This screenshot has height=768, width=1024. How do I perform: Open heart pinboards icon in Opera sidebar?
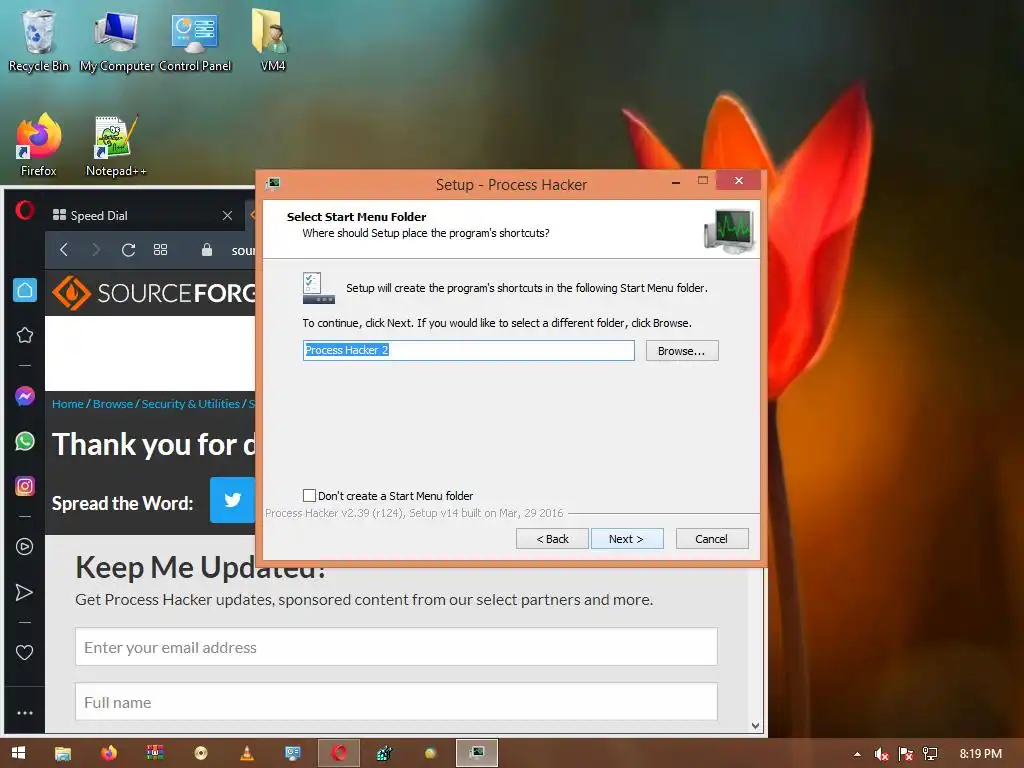point(24,652)
